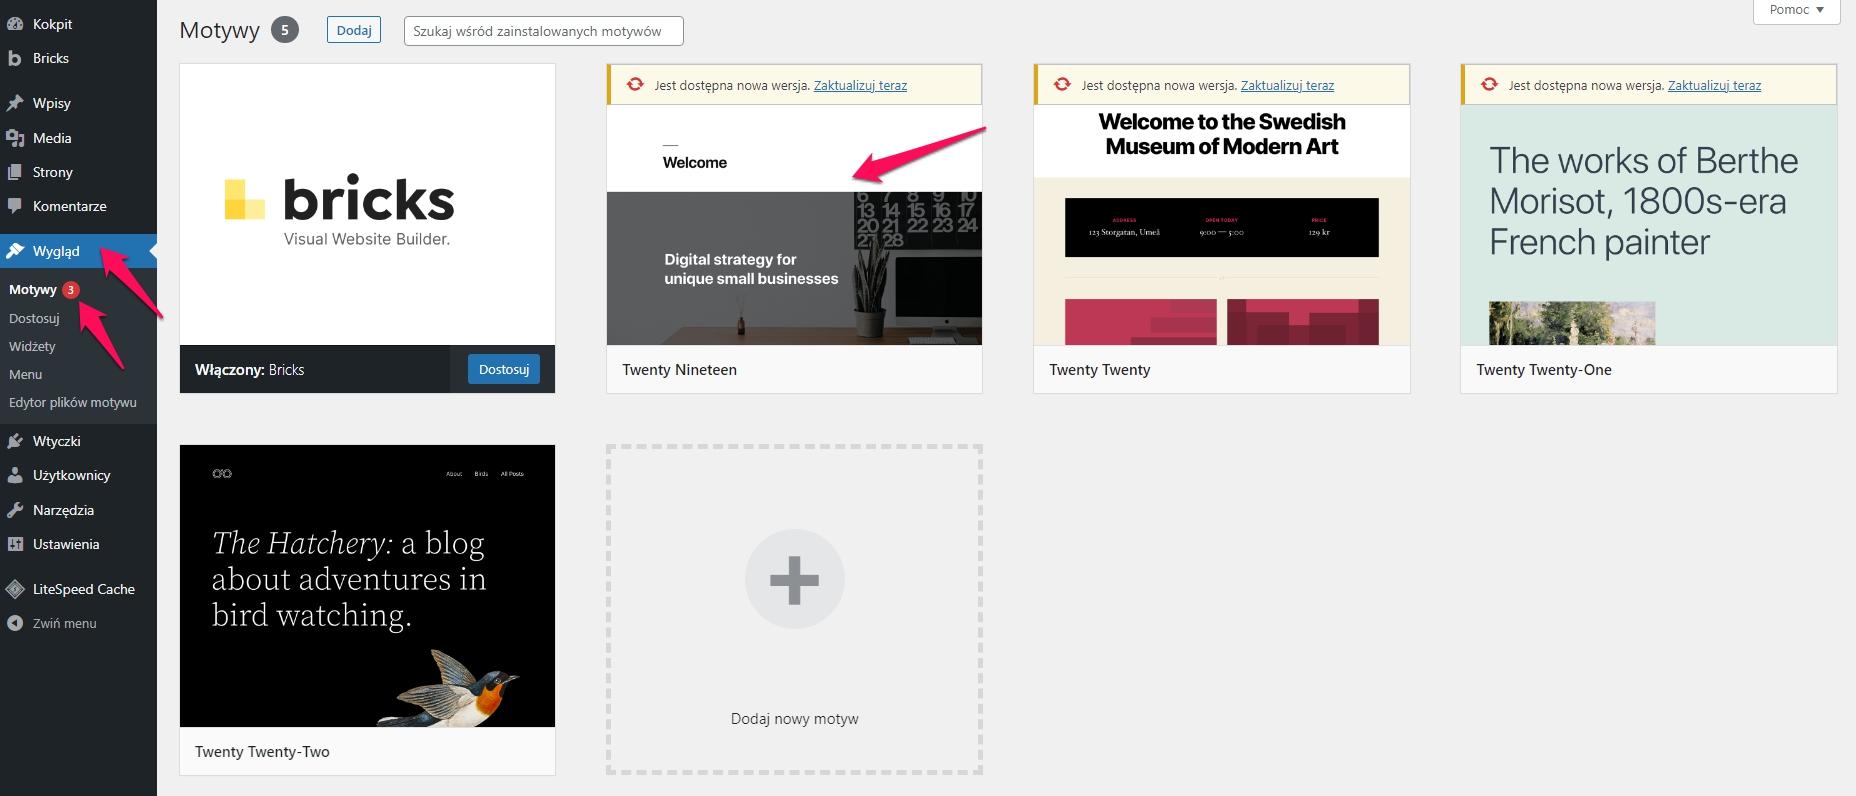Select the Twenty Twenty theme screenshot

(1221, 225)
